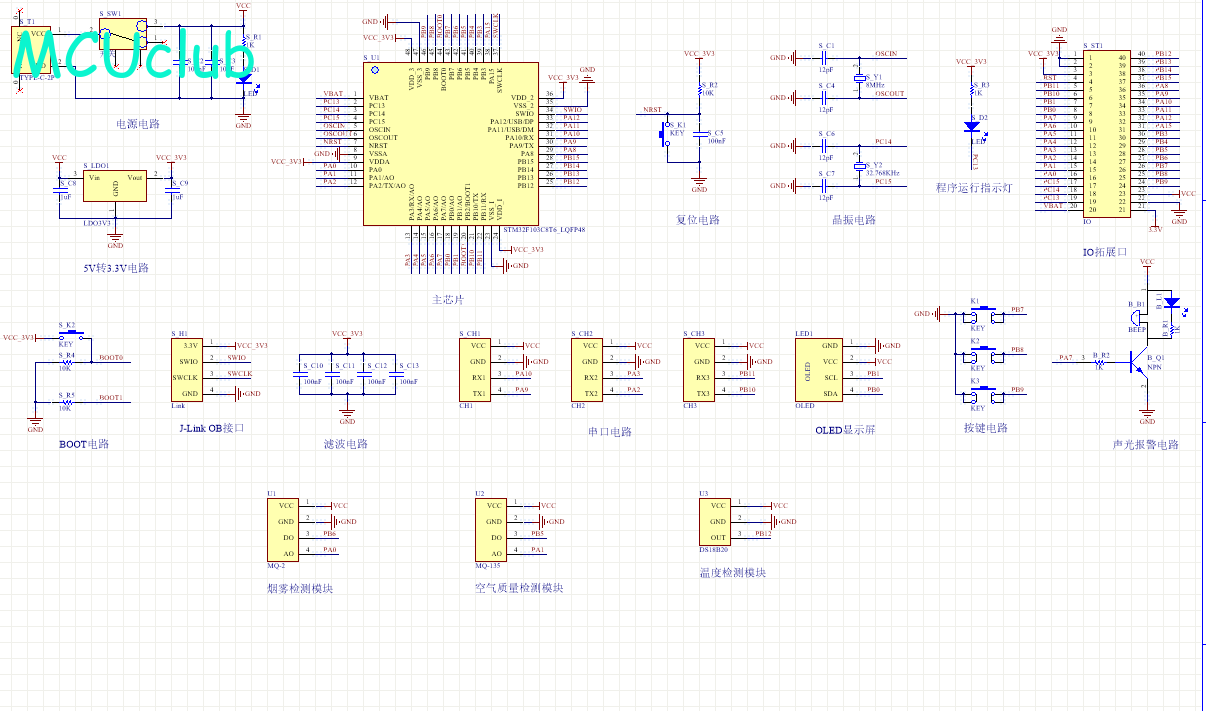Click the '复位电路' section label
Image resolution: width=1206 pixels, height=711 pixels.
[698, 220]
